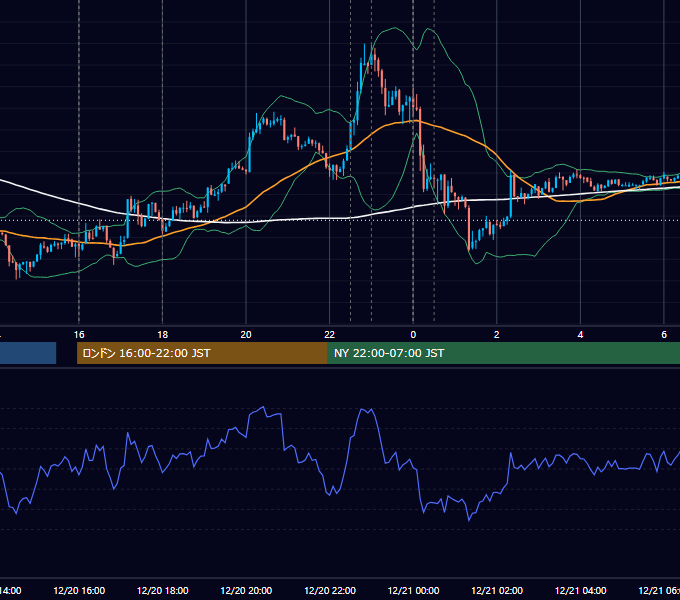
Task: Click the 12/20 20:00 date label
Action: pyautogui.click(x=246, y=590)
